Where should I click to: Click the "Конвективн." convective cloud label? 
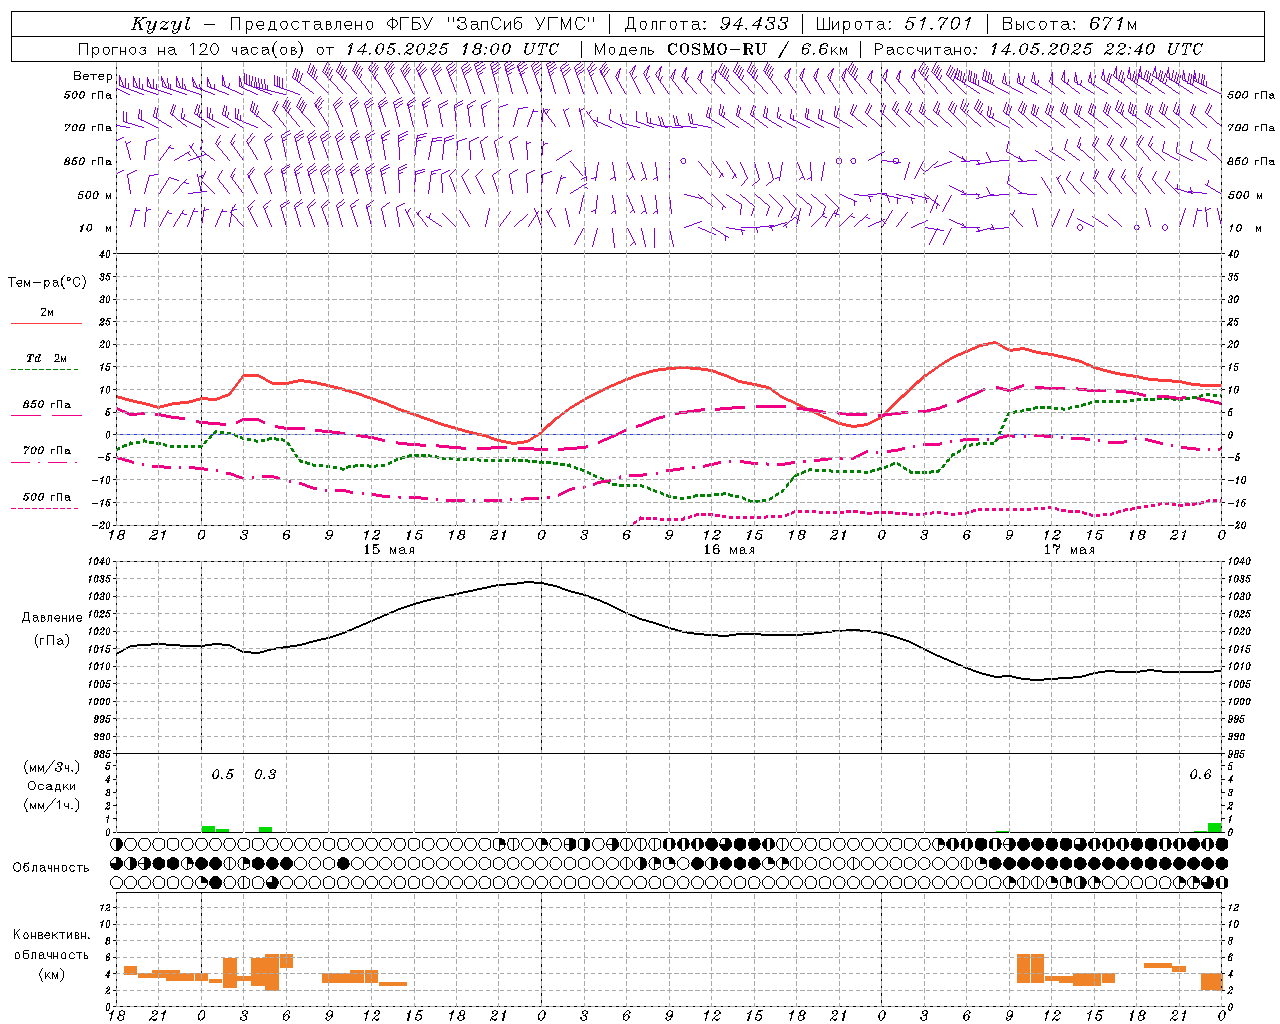[x=52, y=935]
